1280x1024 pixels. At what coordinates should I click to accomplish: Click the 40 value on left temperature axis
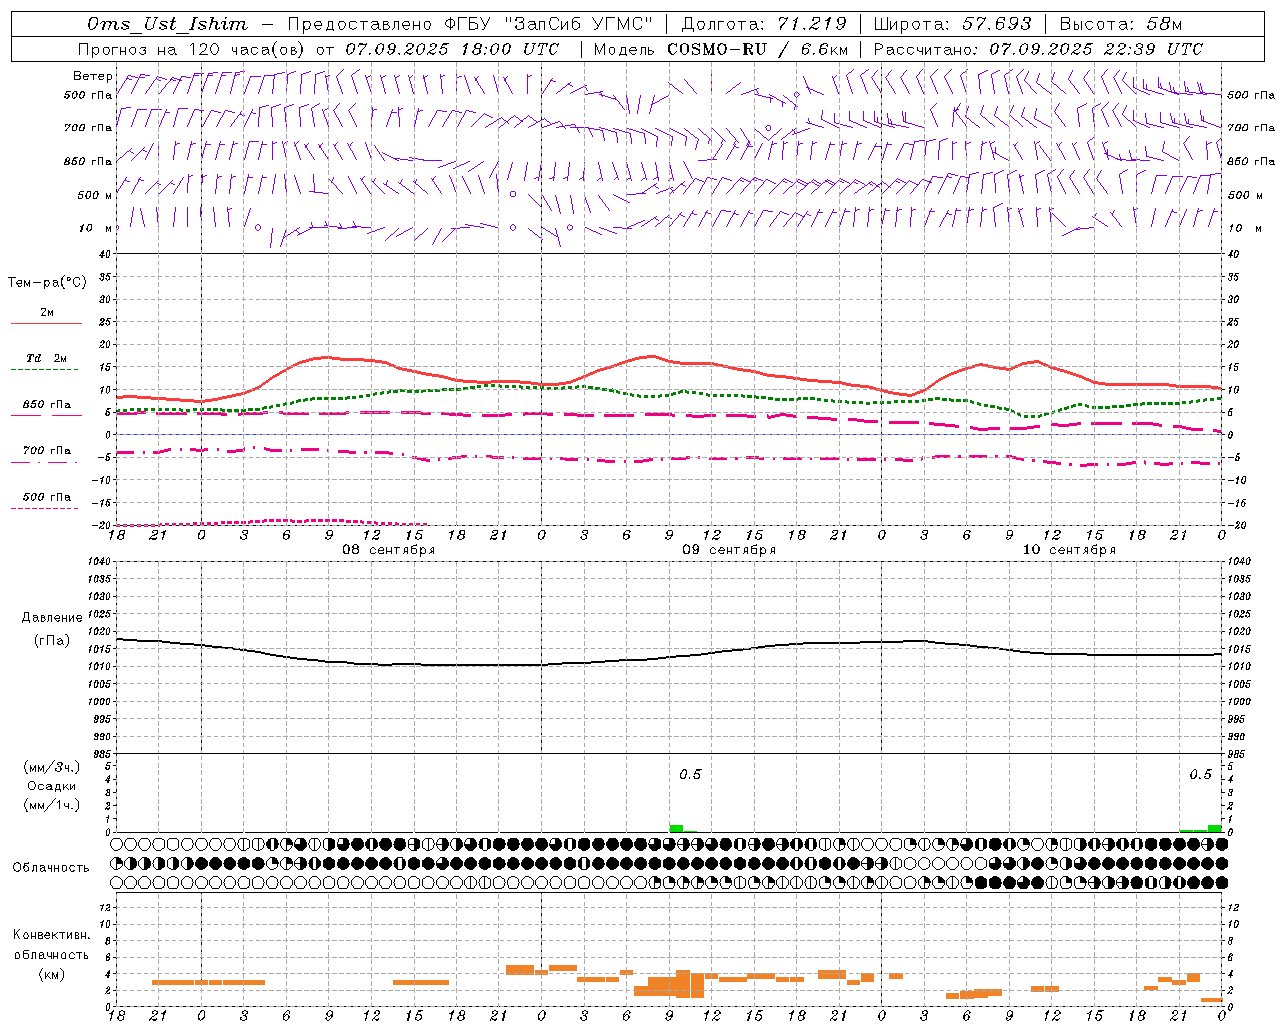pos(105,254)
